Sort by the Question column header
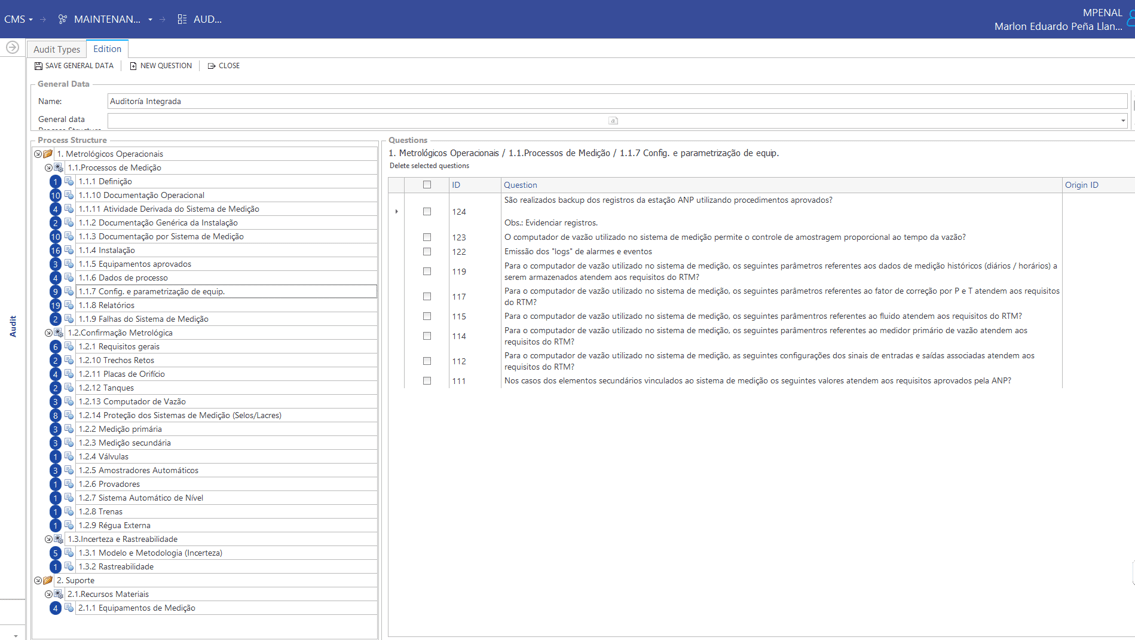This screenshot has height=640, width=1135. click(x=520, y=185)
